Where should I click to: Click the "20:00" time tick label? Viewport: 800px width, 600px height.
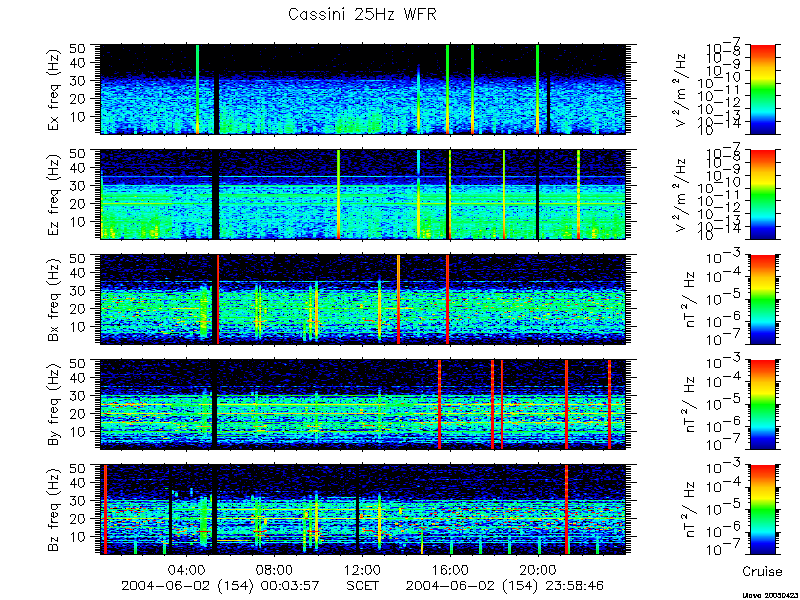[x=538, y=569]
